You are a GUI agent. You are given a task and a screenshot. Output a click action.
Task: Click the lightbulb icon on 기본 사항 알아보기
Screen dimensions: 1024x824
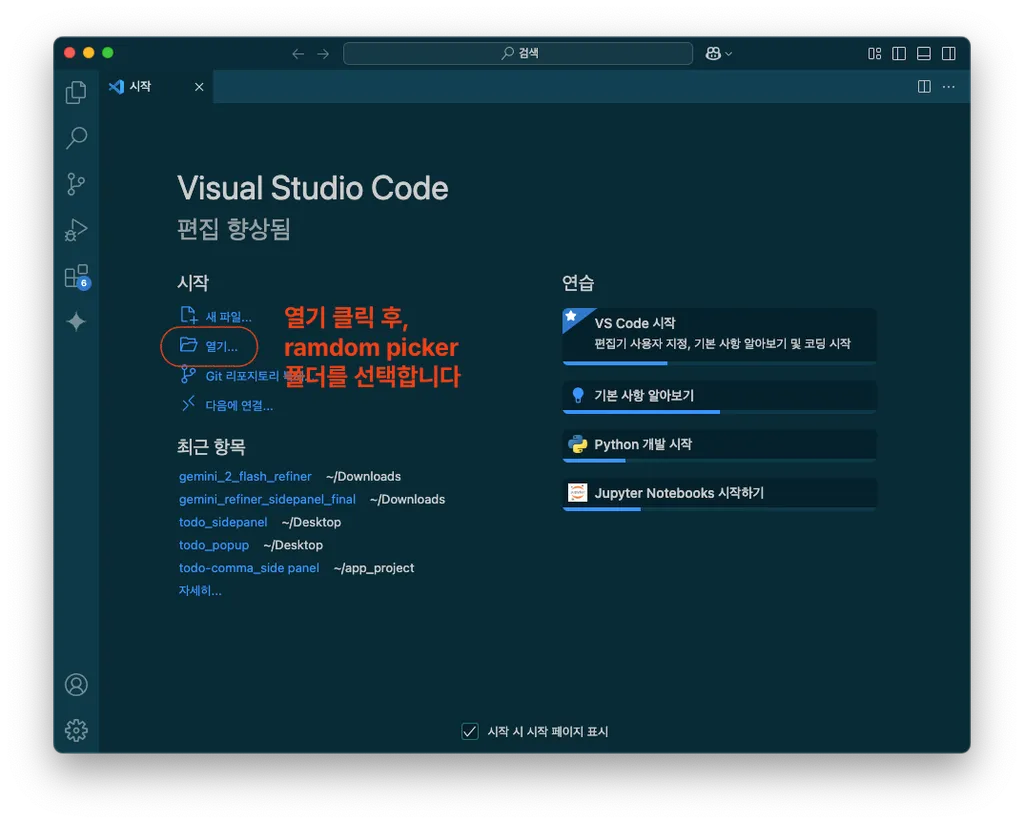[x=577, y=395]
